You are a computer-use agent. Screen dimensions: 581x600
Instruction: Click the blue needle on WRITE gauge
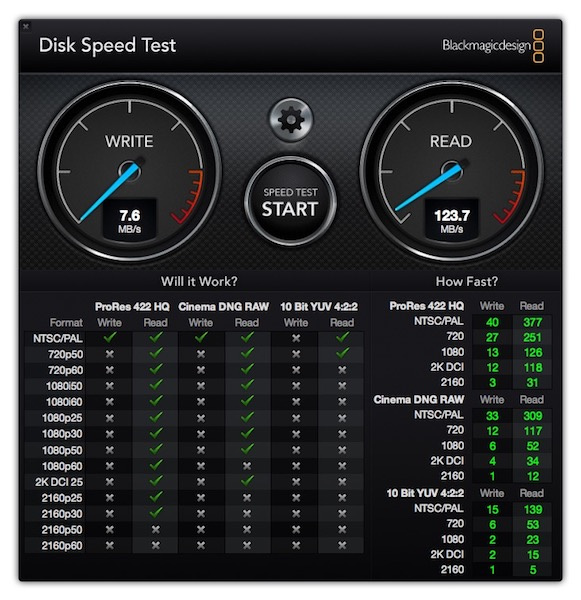tap(109, 192)
